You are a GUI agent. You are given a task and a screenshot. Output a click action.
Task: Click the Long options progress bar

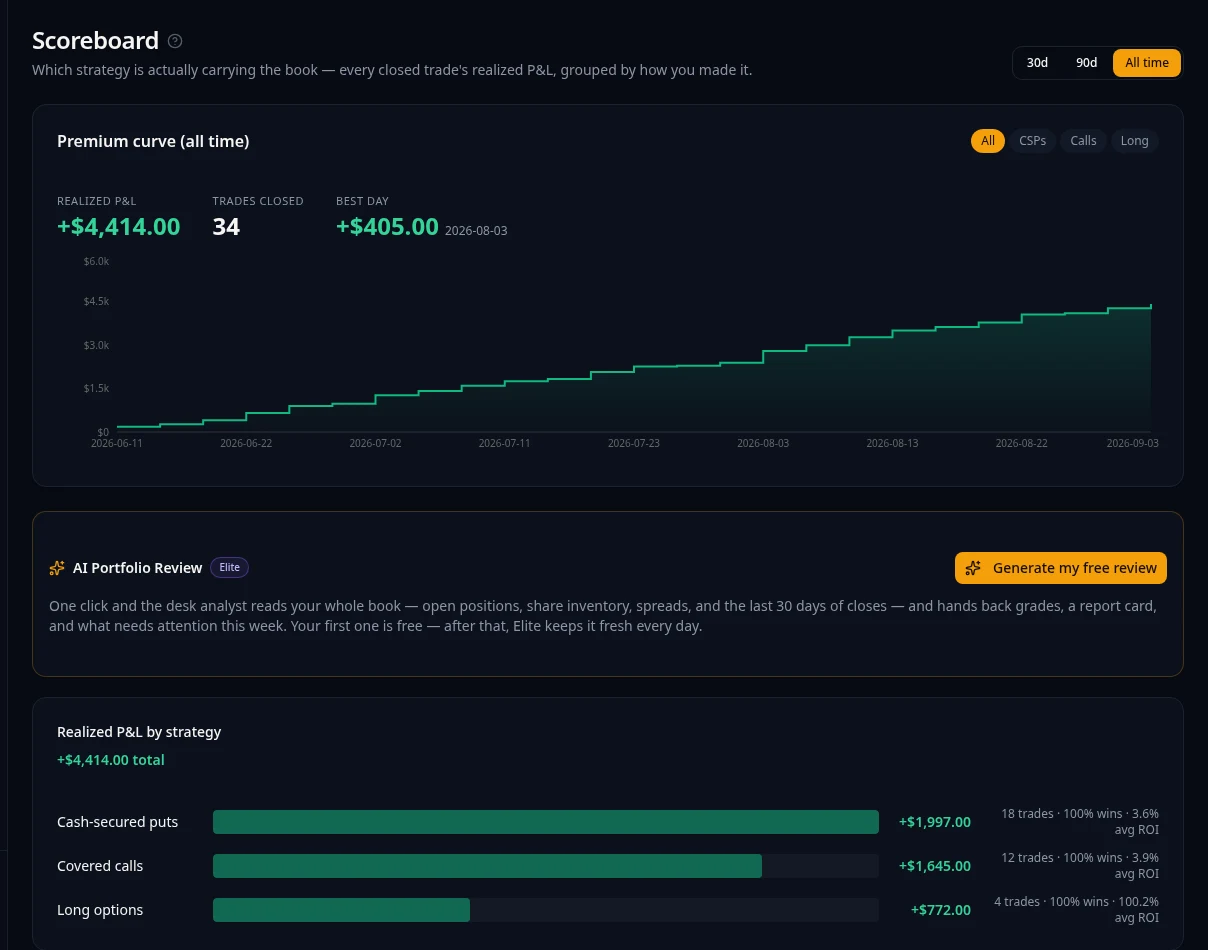[x=546, y=910]
